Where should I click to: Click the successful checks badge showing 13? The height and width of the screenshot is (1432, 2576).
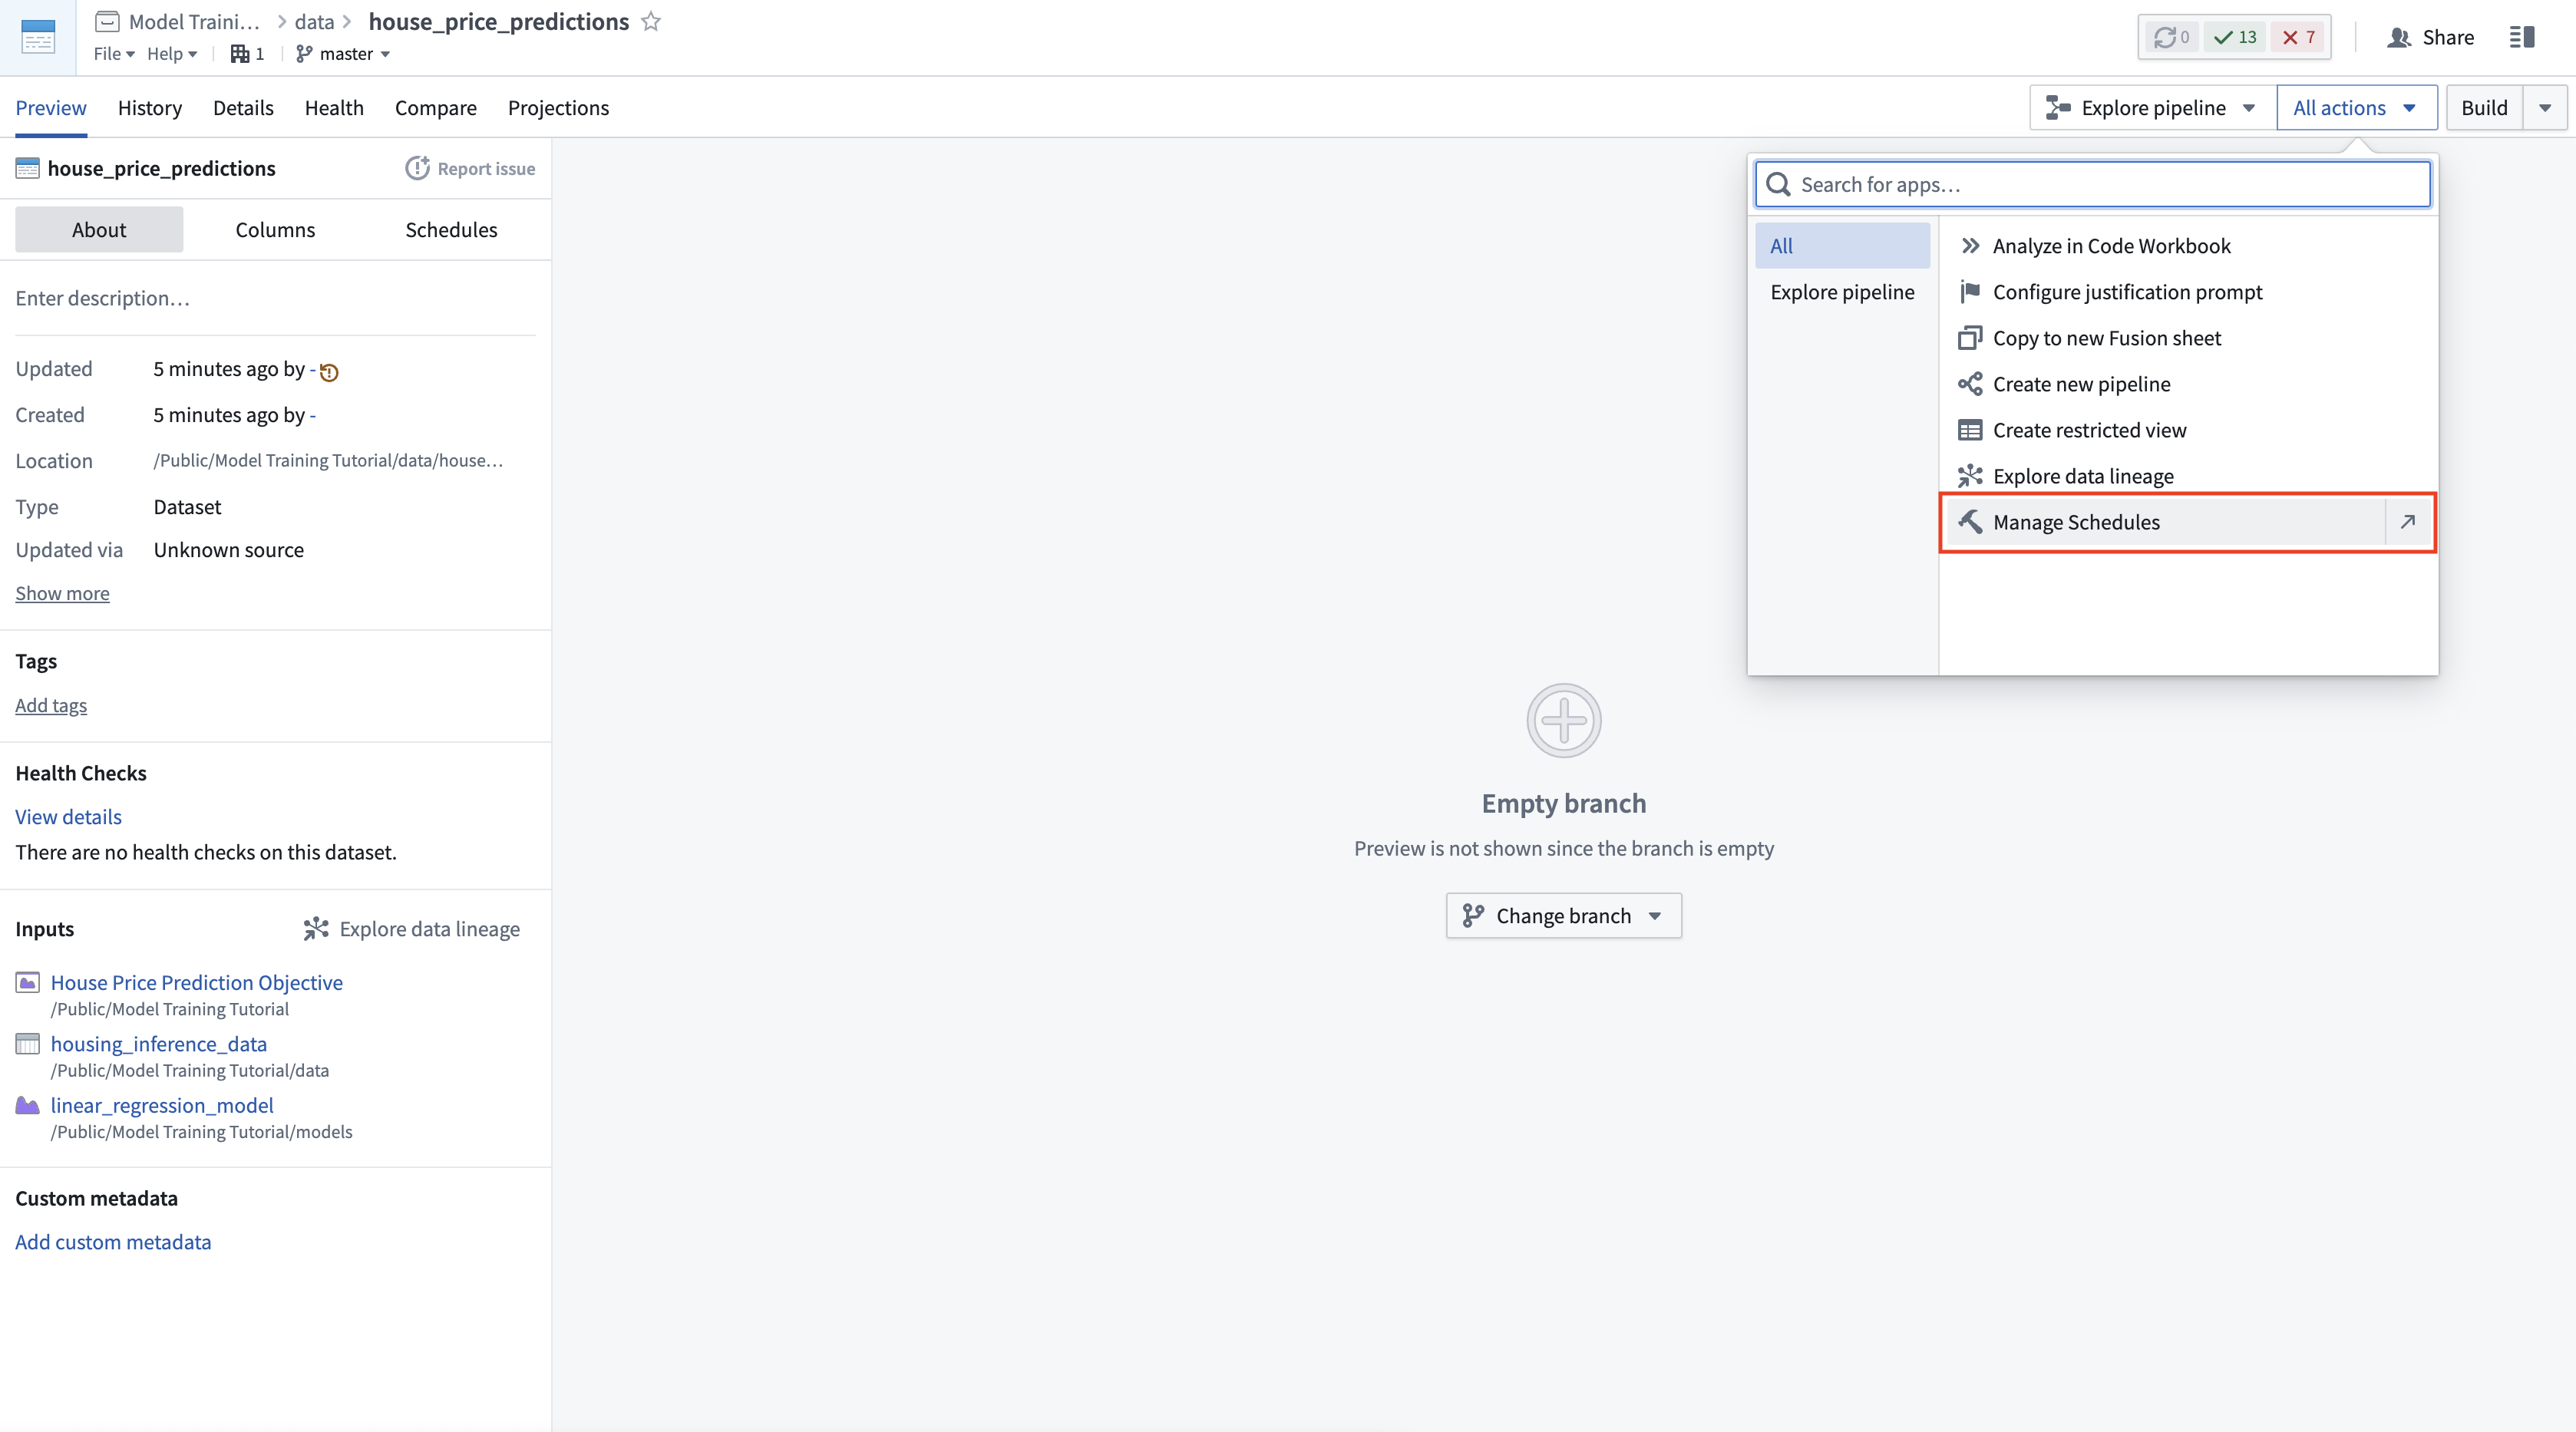click(x=2235, y=37)
